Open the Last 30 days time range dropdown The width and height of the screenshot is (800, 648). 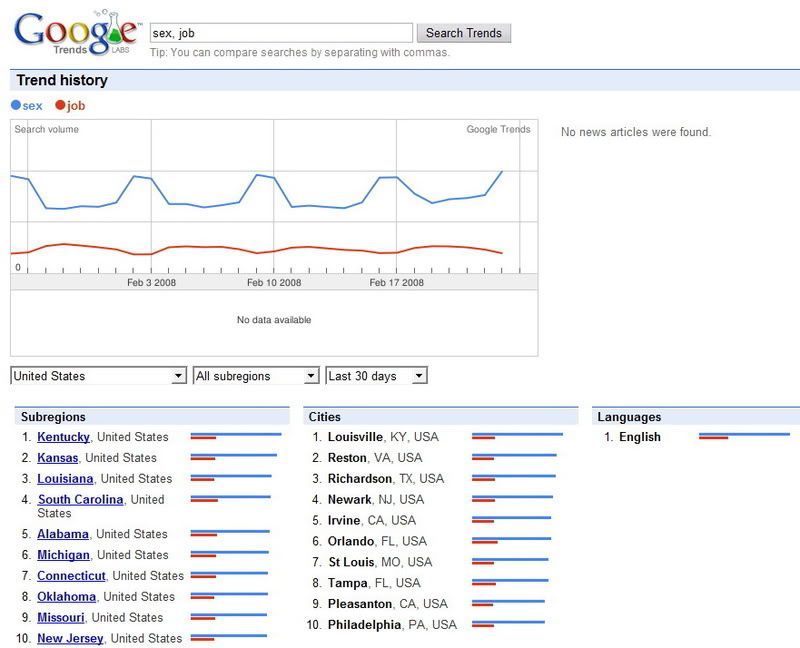tap(376, 376)
